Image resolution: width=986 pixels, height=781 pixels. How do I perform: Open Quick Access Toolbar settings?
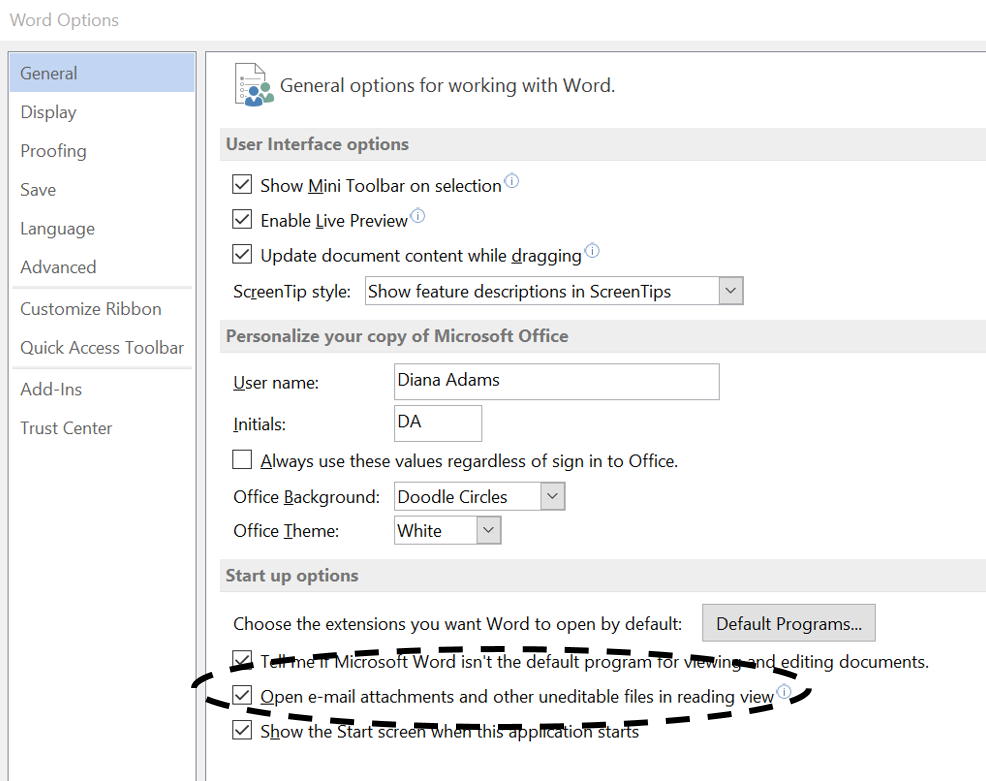click(102, 348)
